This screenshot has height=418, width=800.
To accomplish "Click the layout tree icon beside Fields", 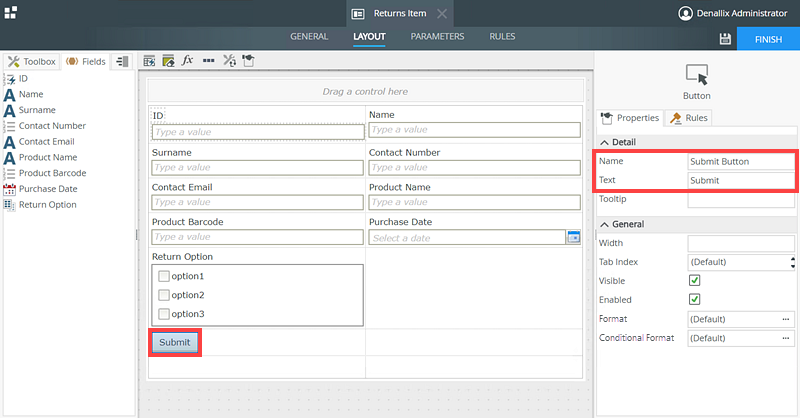I will (122, 61).
